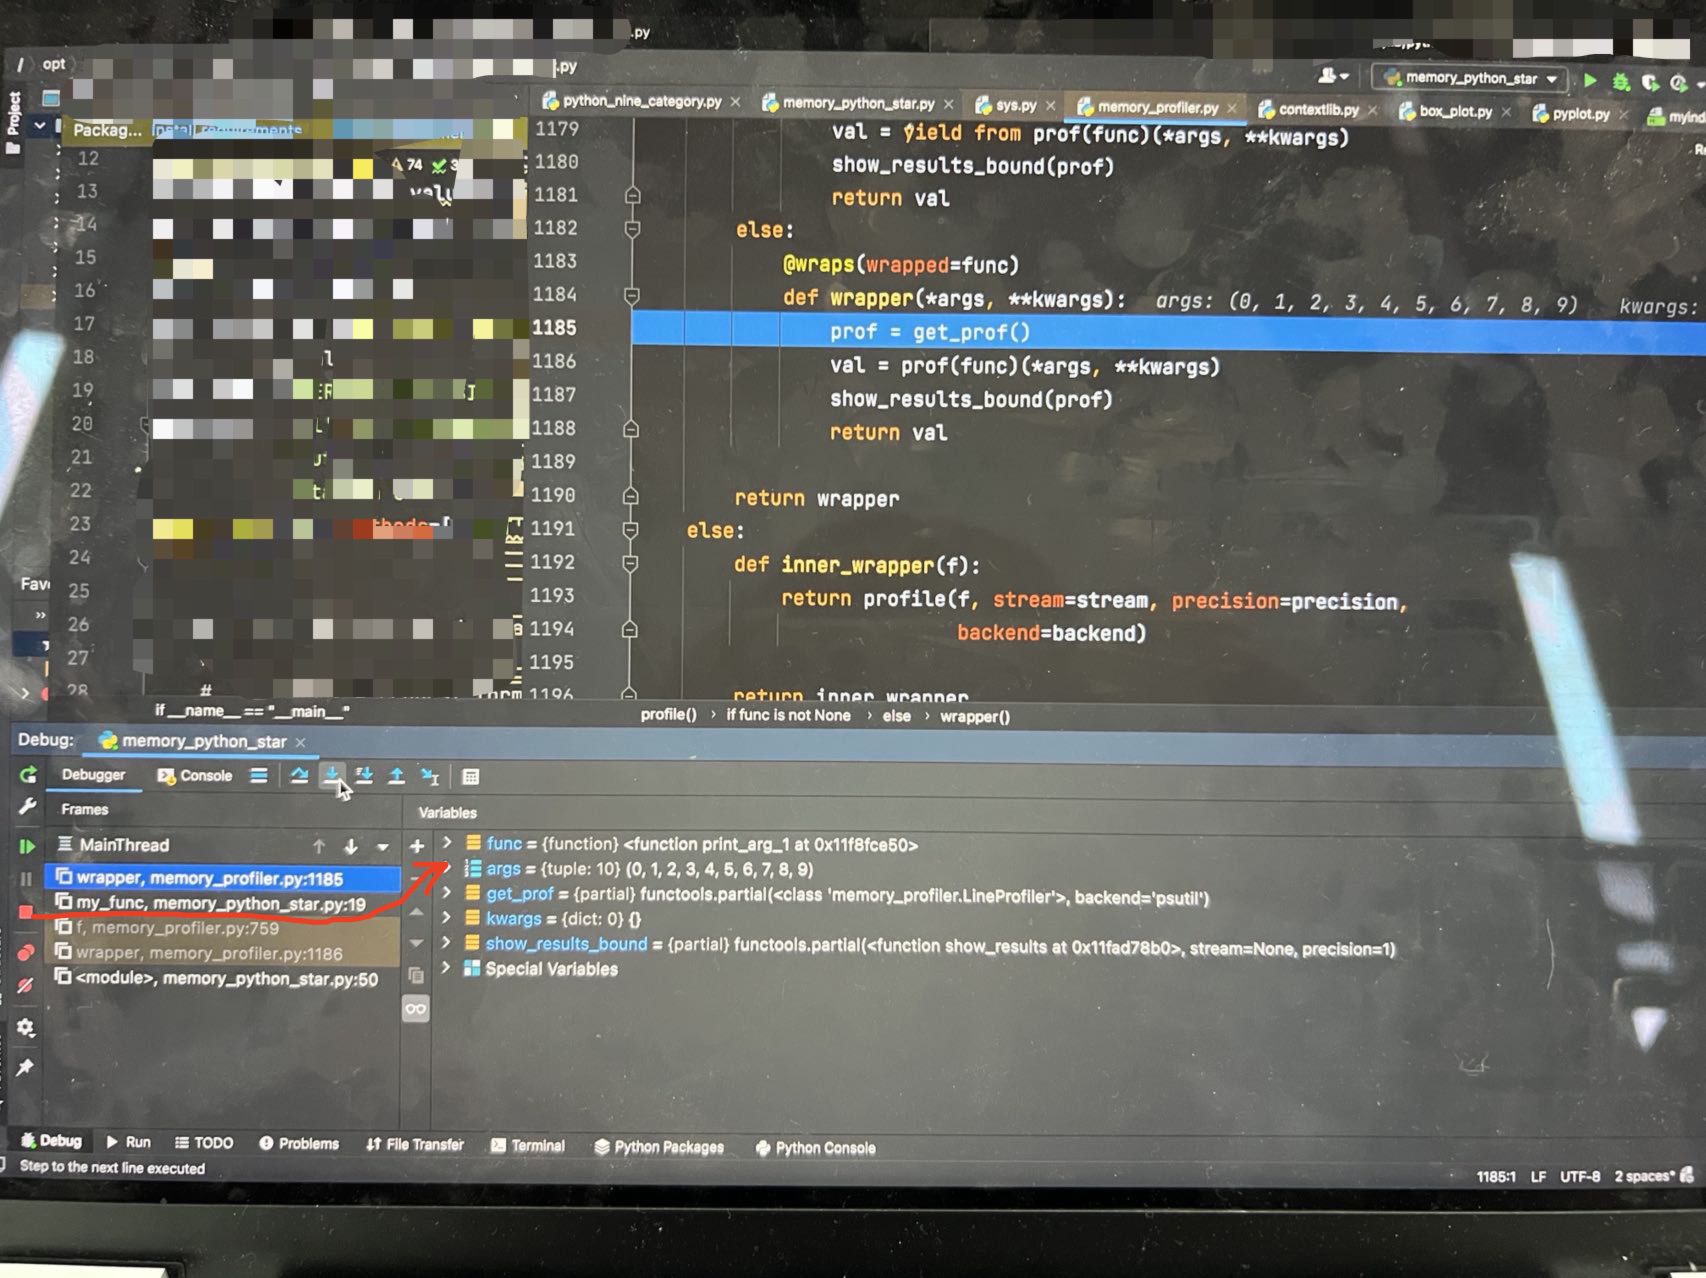Select next frame down arrow
Image resolution: width=1706 pixels, height=1278 pixels.
[x=351, y=846]
